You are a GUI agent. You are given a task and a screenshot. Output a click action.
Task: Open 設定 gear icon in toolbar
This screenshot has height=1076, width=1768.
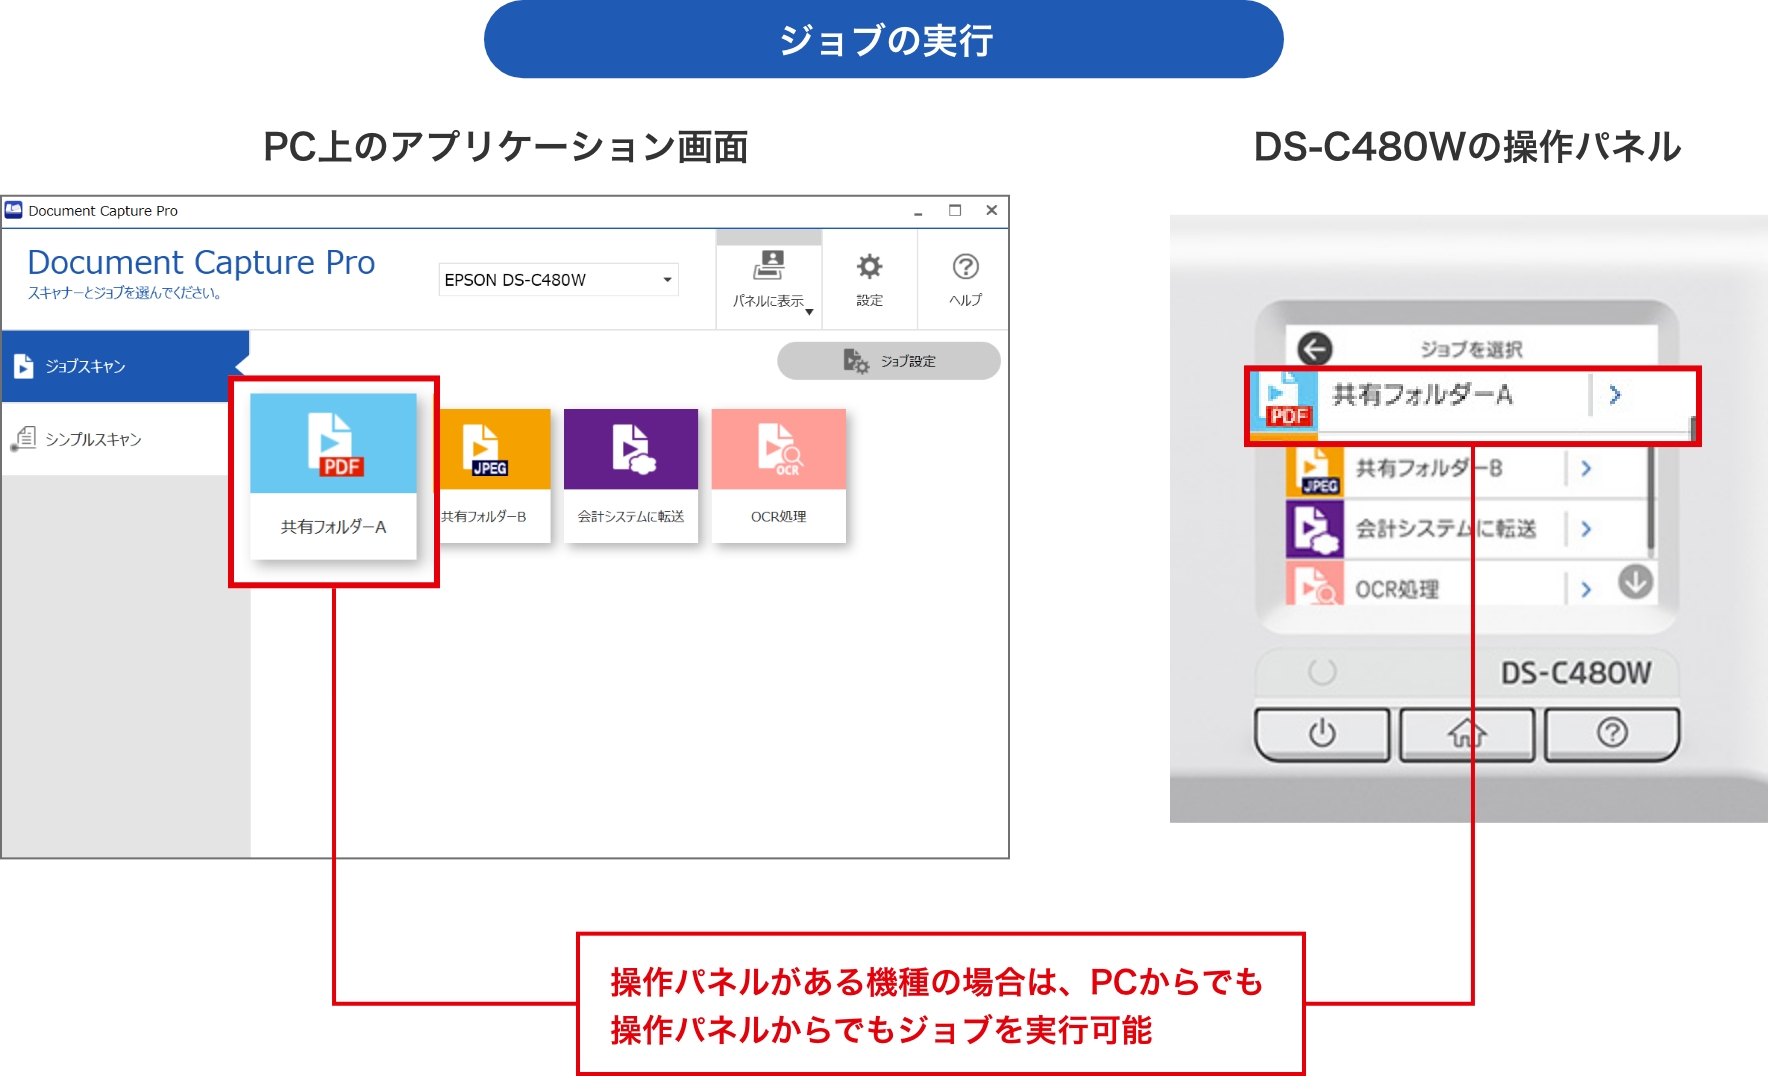coord(869,279)
